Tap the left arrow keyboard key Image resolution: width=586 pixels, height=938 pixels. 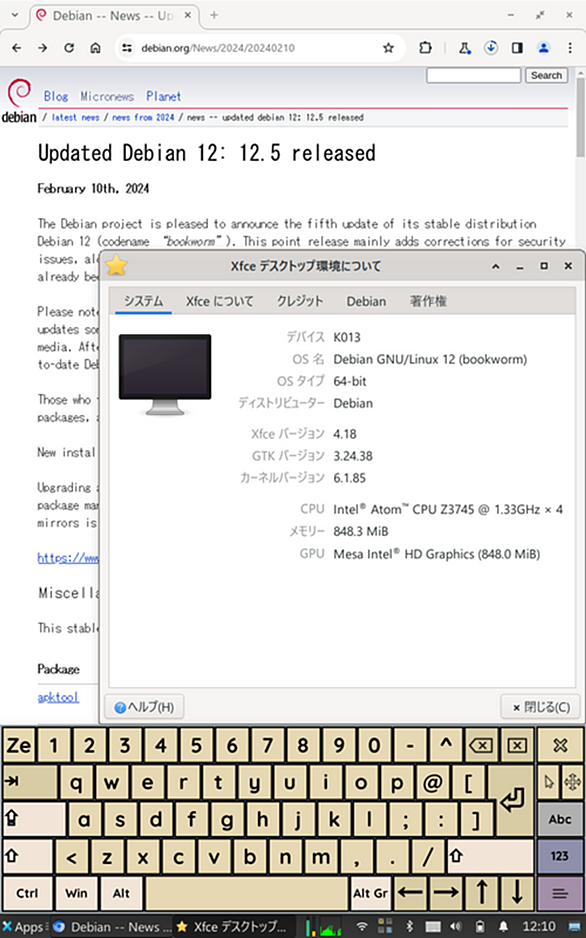tap(410, 893)
